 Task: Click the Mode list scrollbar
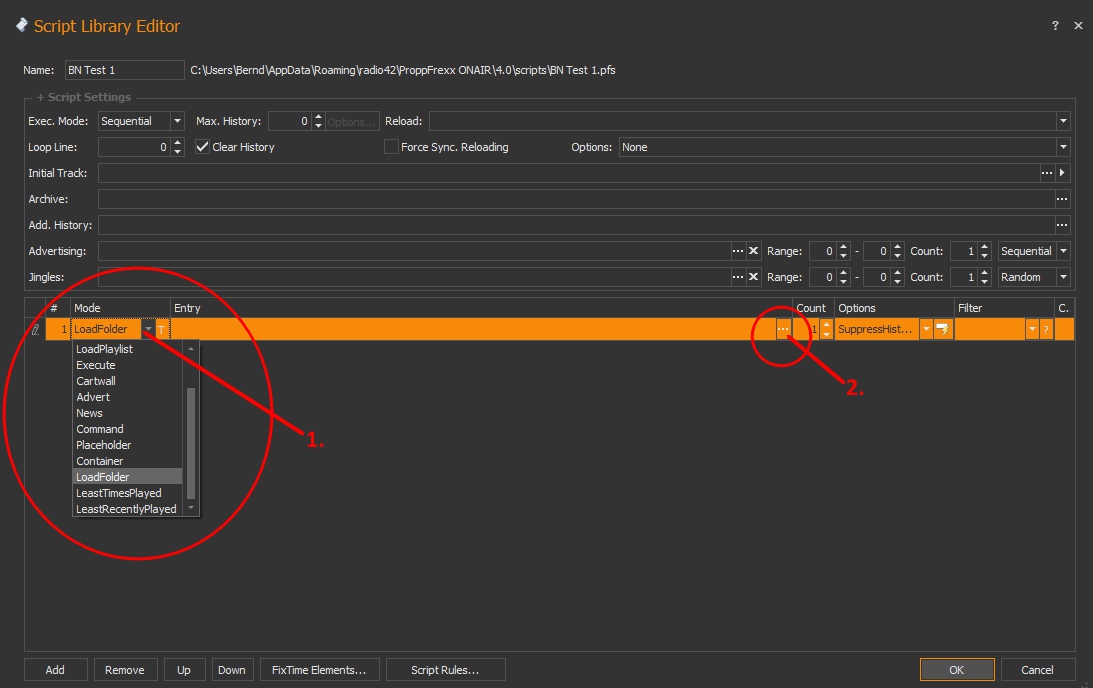192,440
